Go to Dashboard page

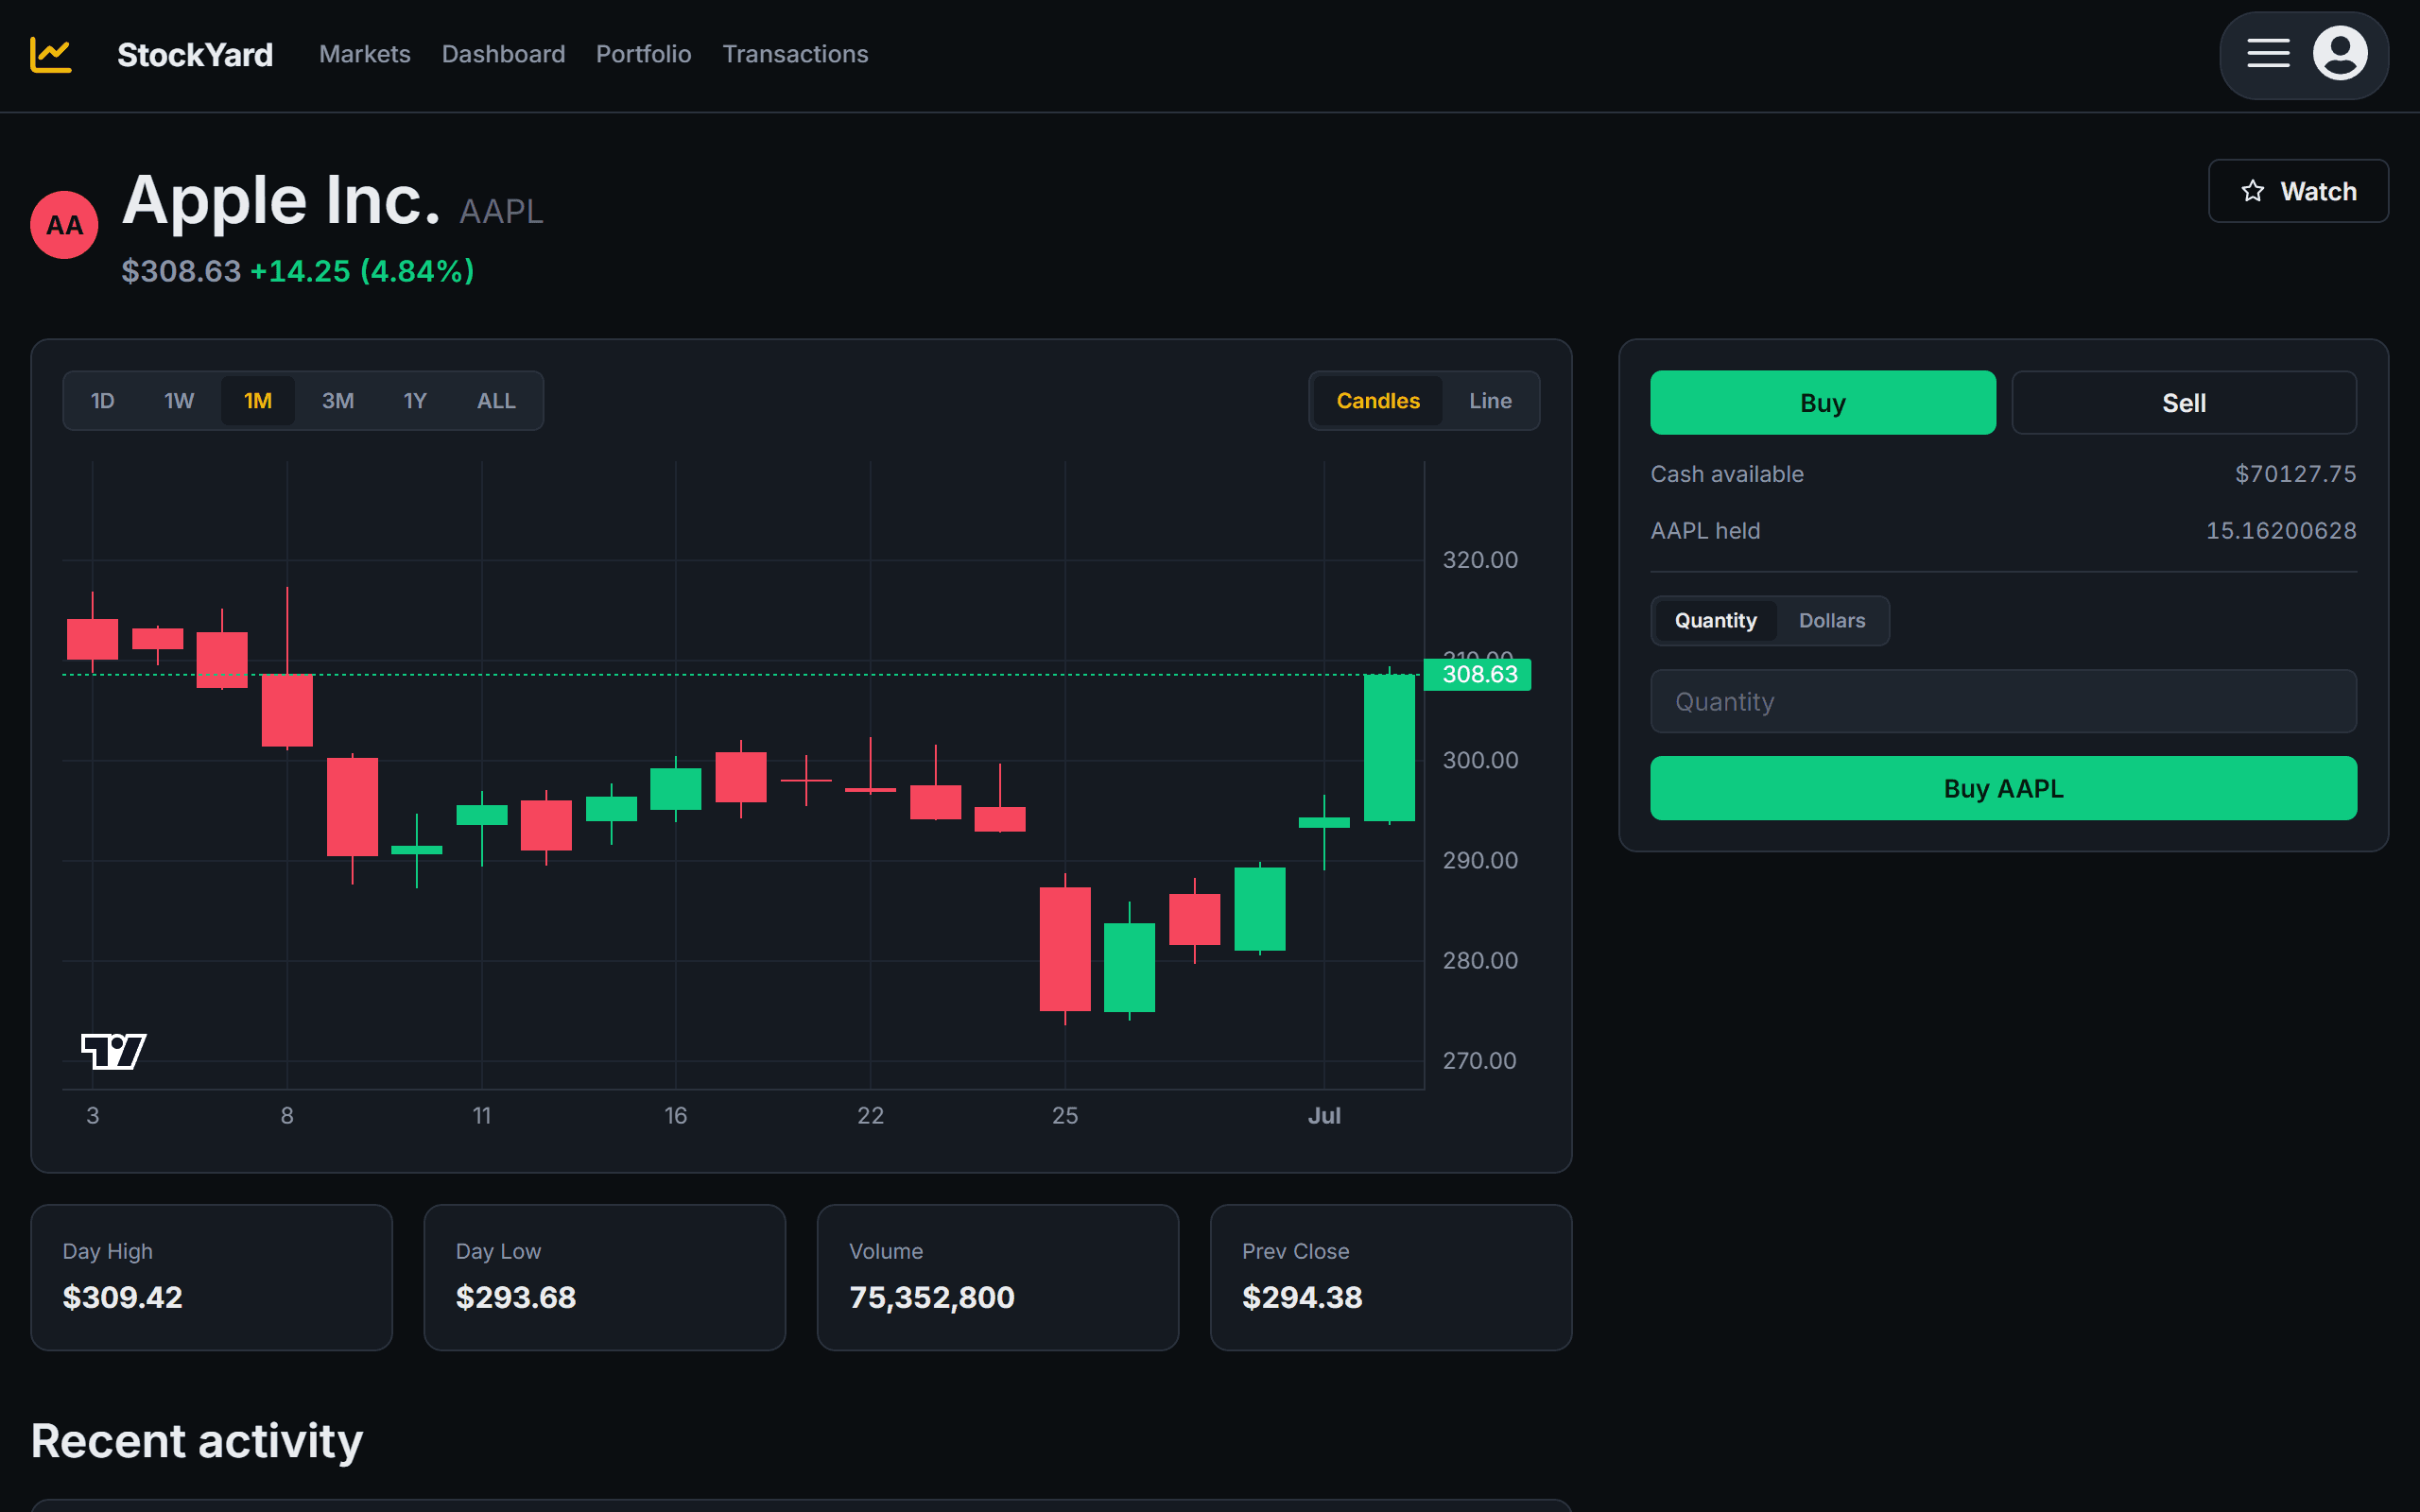503,54
